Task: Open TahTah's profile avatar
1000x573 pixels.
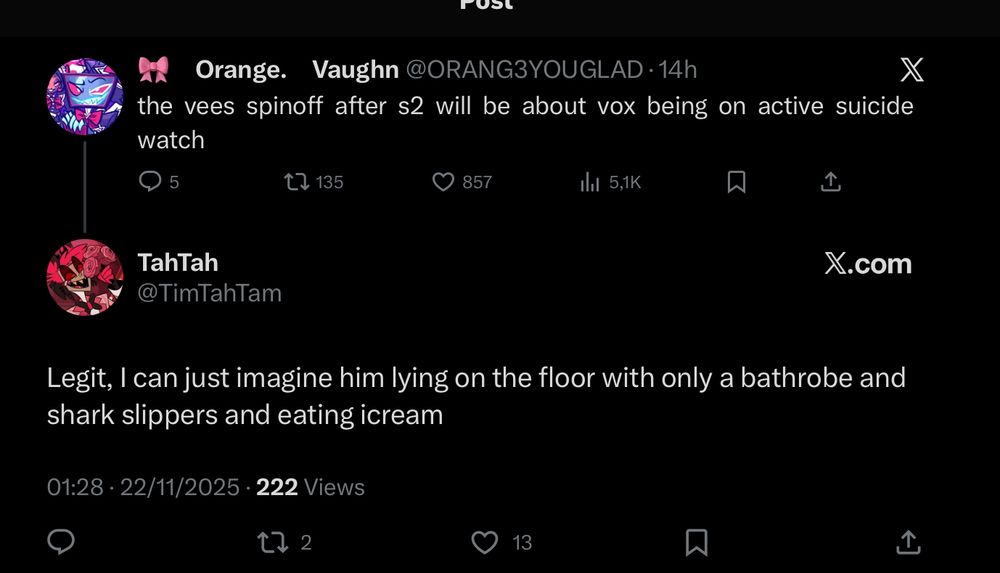Action: (x=85, y=277)
